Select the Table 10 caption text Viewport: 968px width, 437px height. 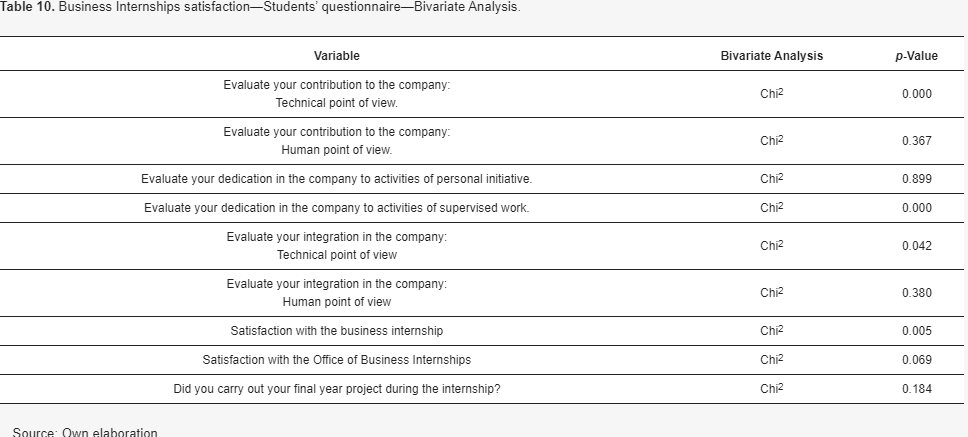pyautogui.click(x=260, y=7)
